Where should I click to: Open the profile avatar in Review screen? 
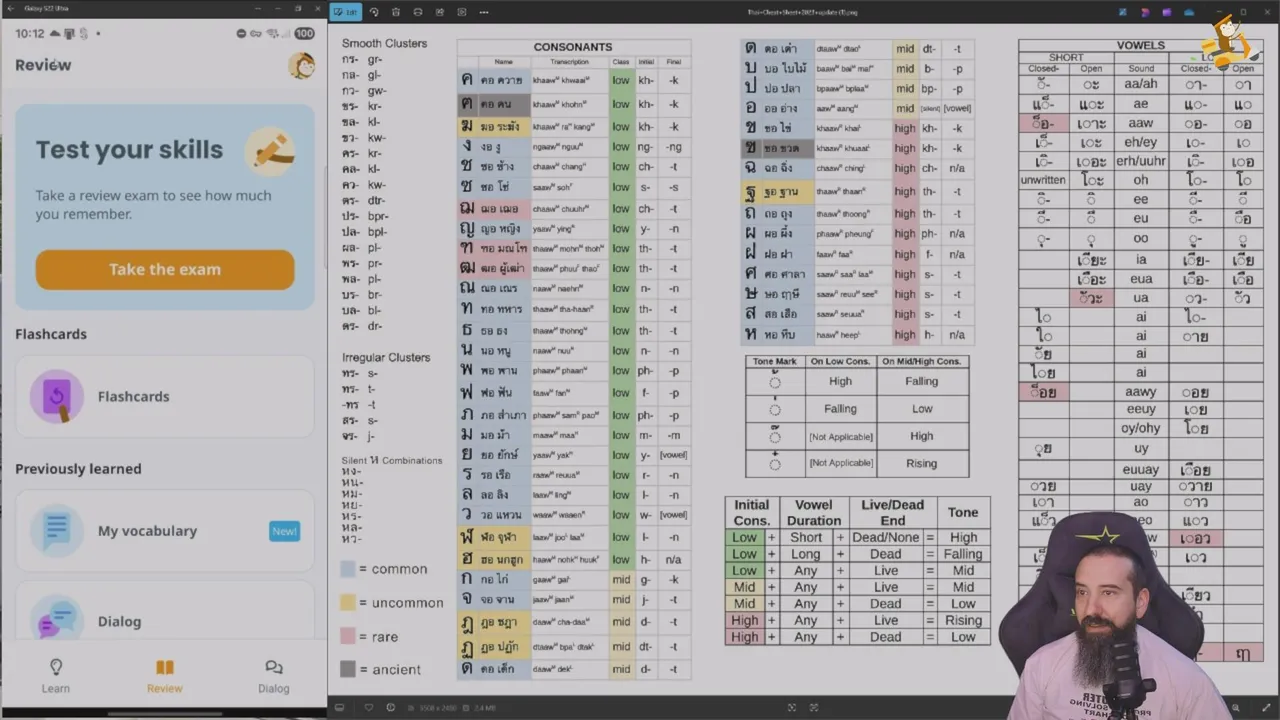[x=301, y=65]
